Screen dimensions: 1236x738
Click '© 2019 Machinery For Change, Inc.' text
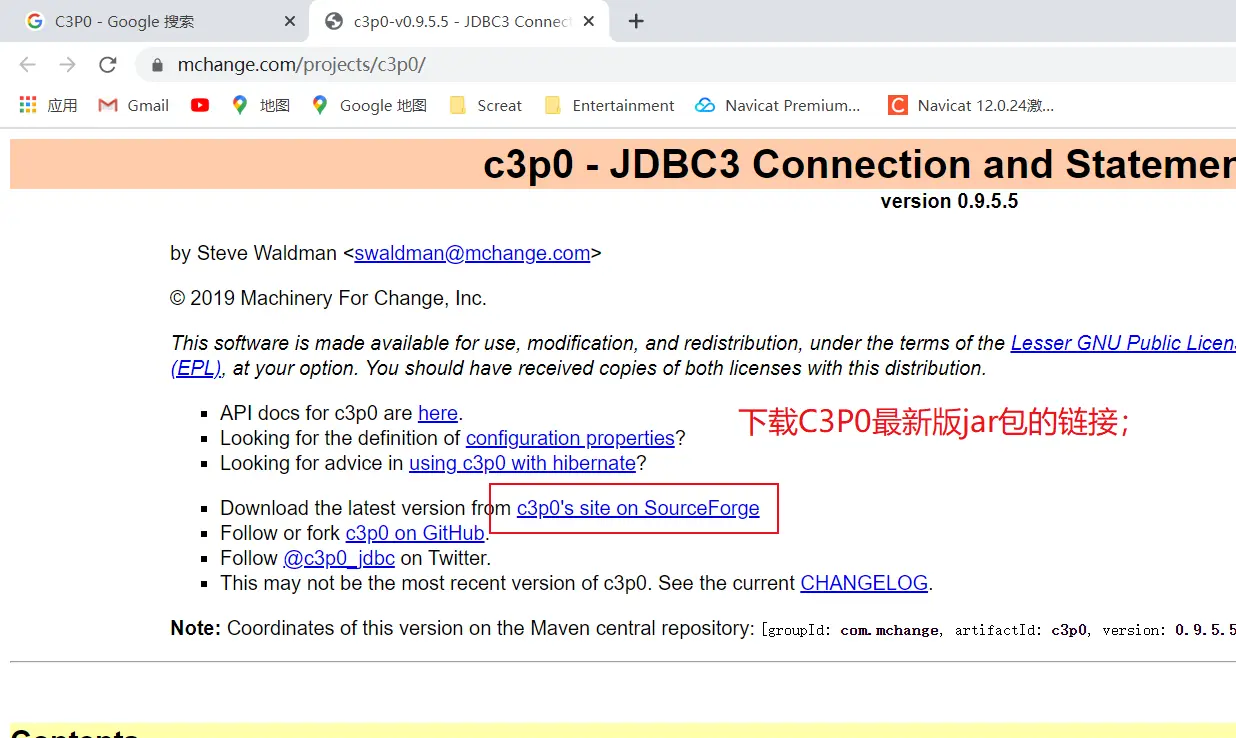[328, 298]
